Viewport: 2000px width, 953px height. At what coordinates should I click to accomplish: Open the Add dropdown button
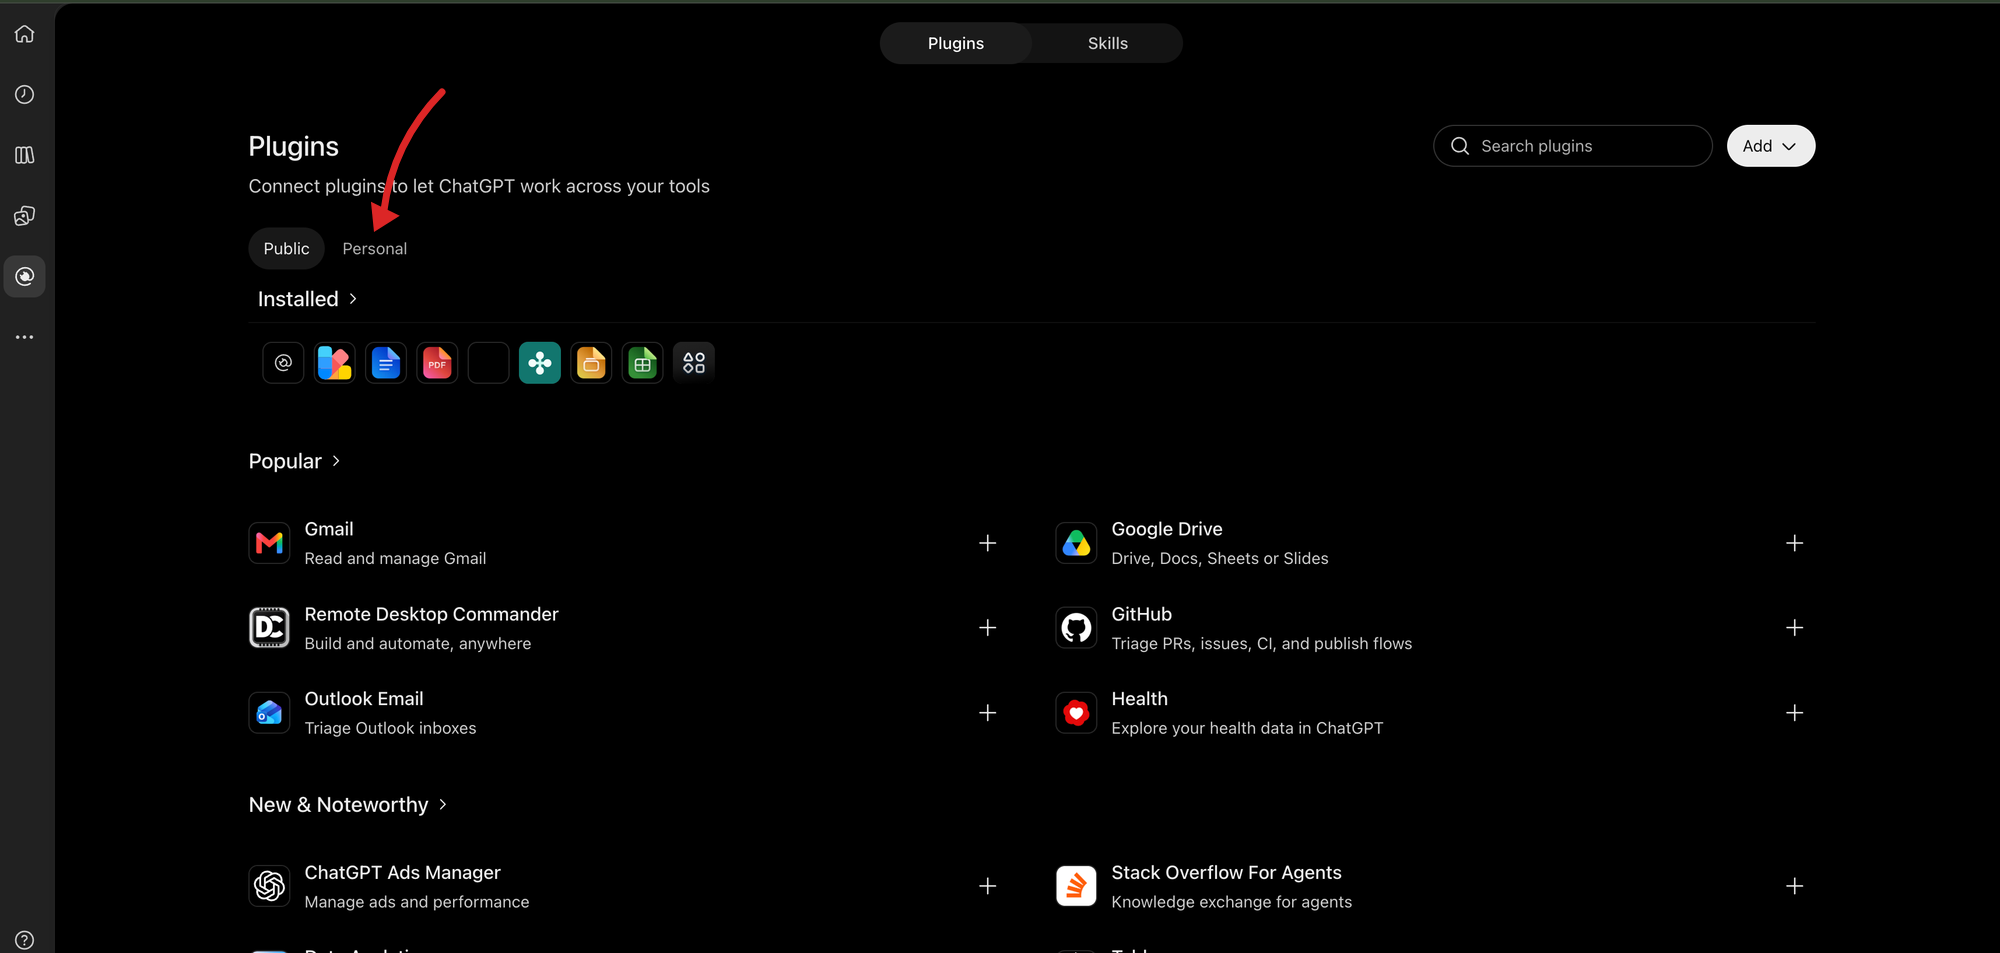pyautogui.click(x=1771, y=146)
